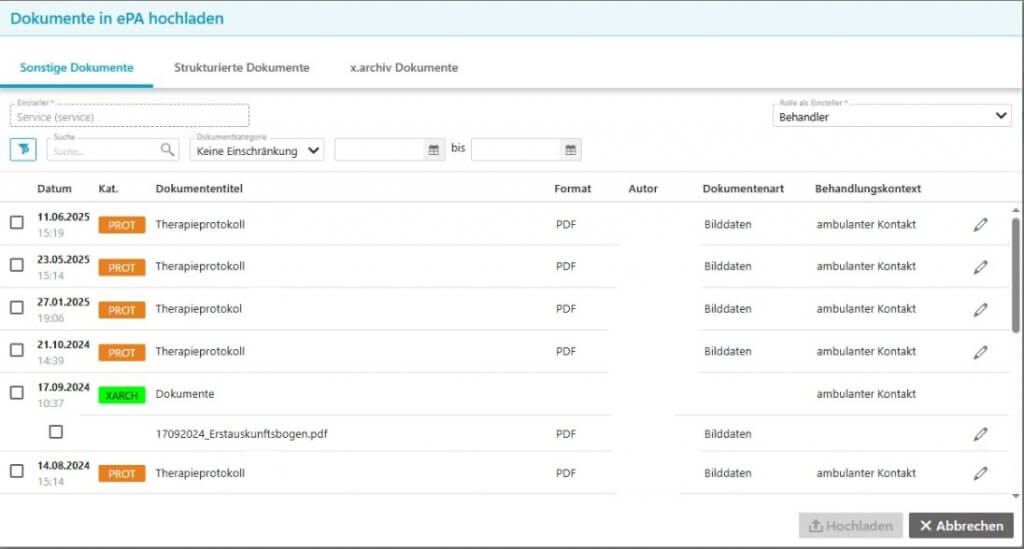The image size is (1024, 549).
Task: Click pencil icon for 14.08.2024 Therapieprotokoll
Action: point(980,473)
